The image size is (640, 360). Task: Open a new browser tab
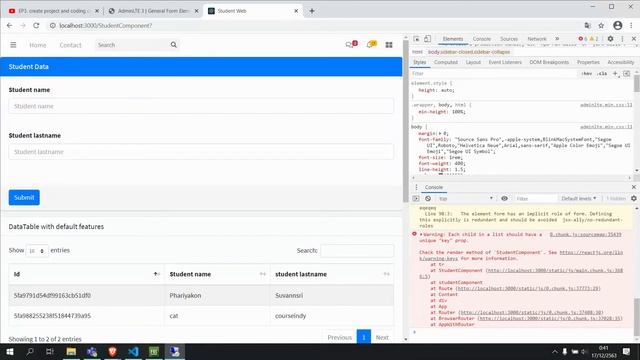[312, 11]
